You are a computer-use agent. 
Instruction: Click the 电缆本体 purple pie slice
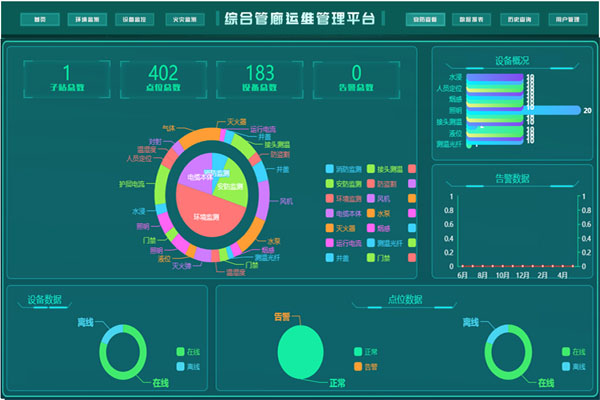click(197, 172)
